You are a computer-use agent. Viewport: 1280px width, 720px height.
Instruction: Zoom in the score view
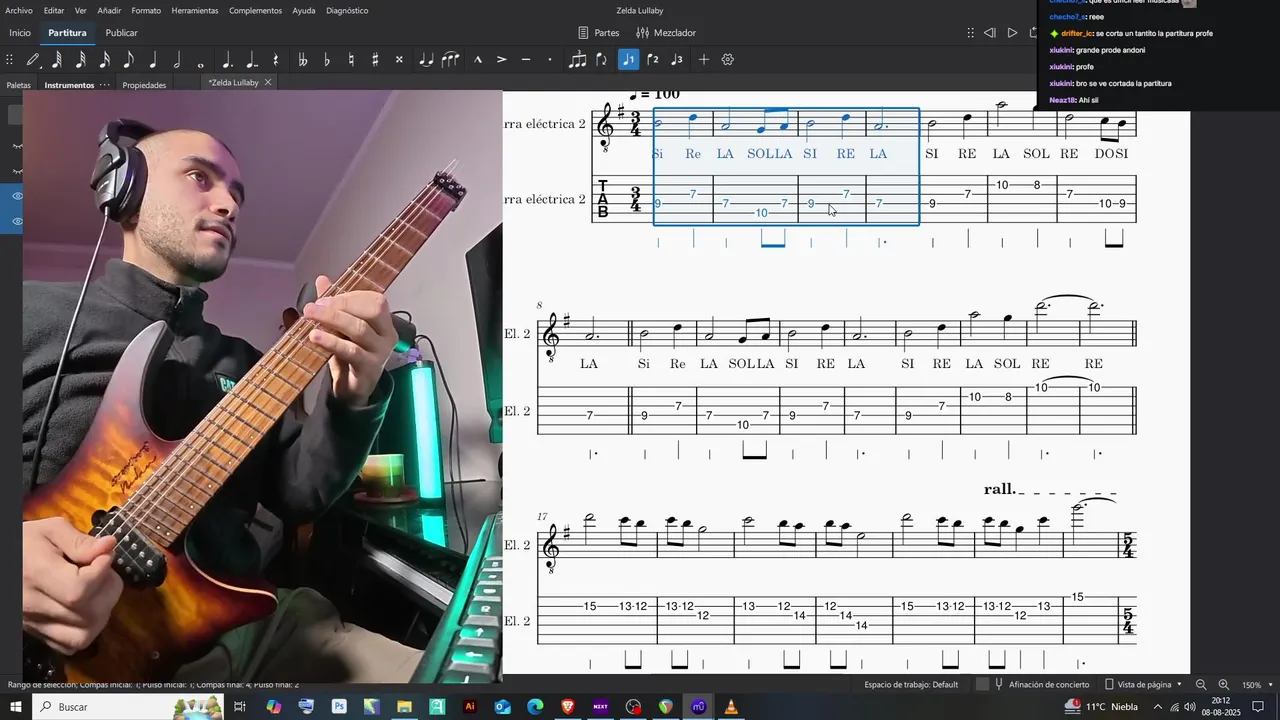click(1223, 685)
